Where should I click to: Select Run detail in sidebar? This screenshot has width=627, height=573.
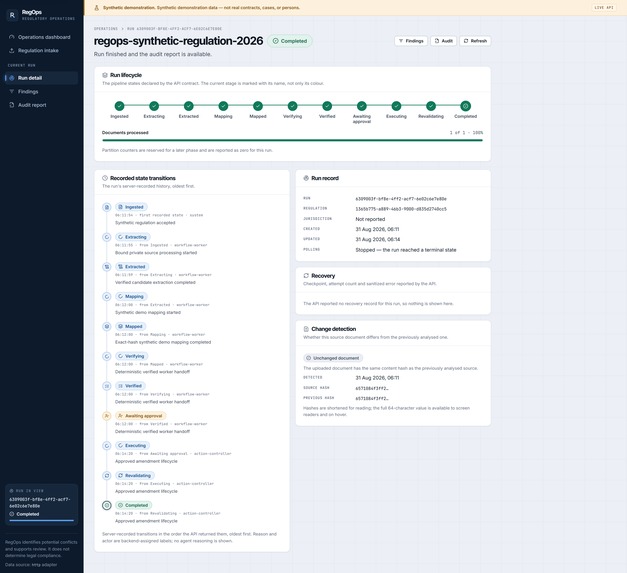pyautogui.click(x=41, y=78)
